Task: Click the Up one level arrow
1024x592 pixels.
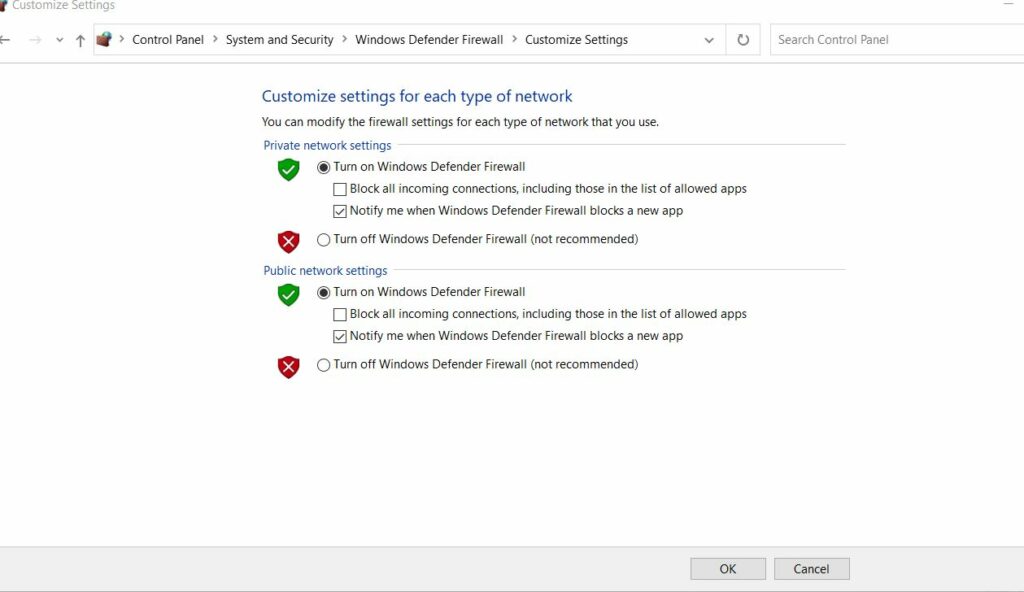Action: (x=80, y=40)
